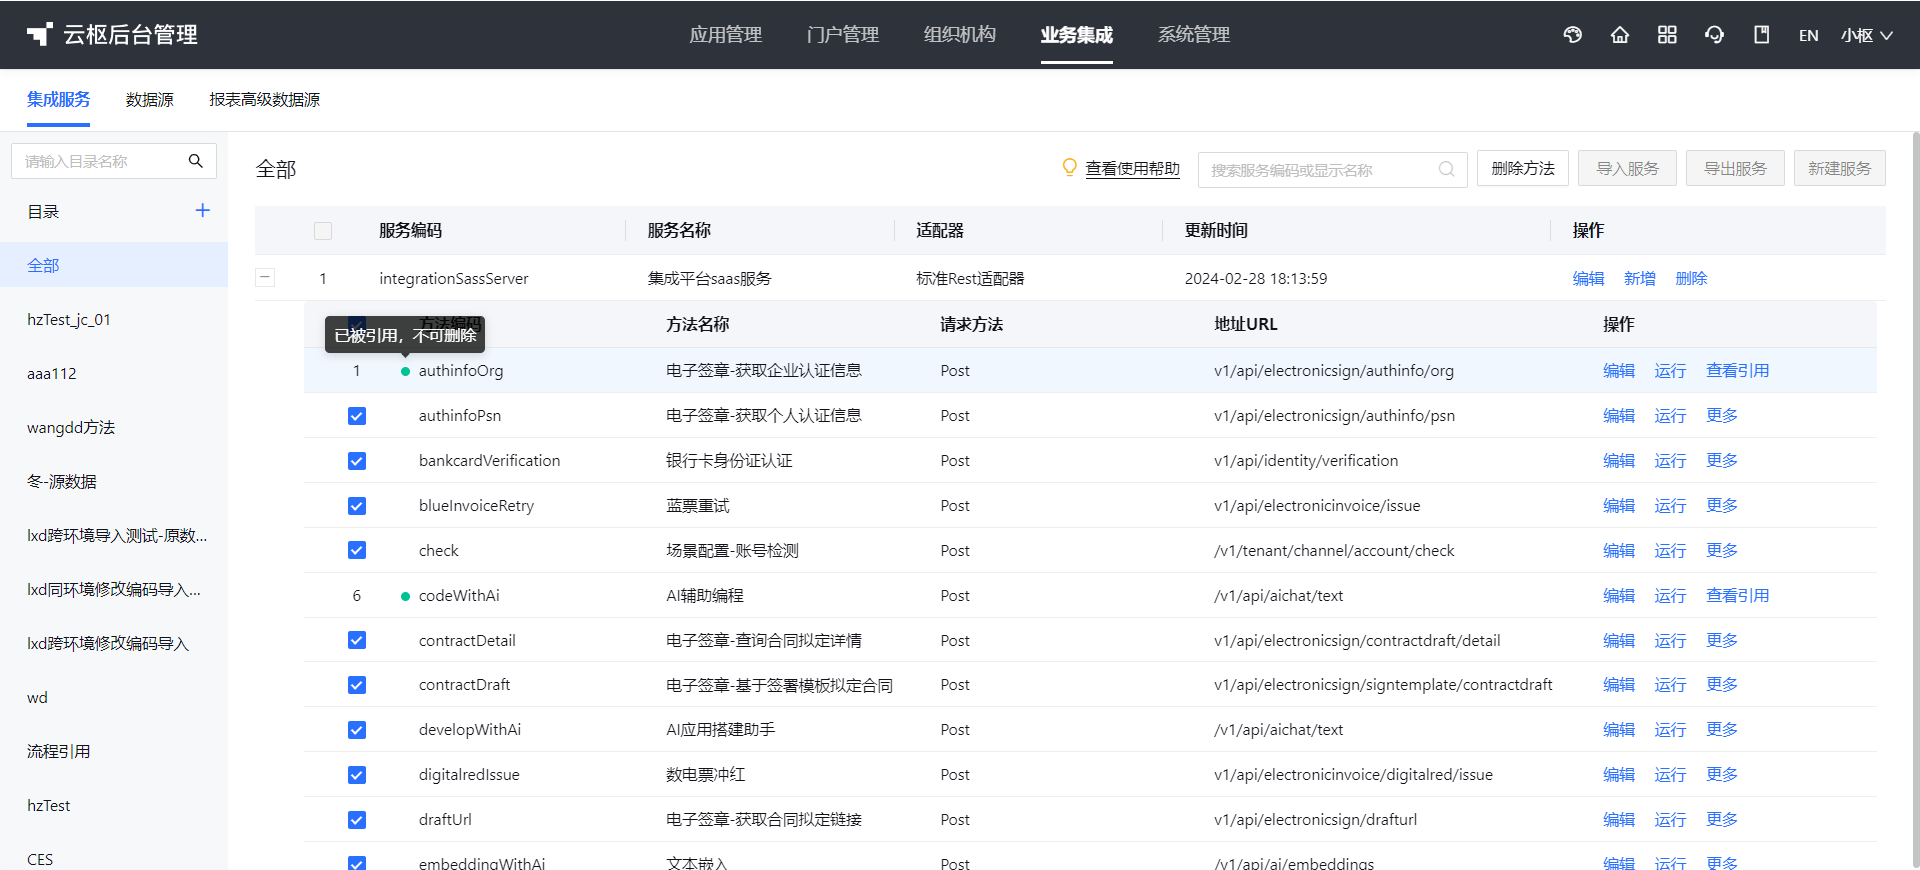The width and height of the screenshot is (1920, 870).
Task: Open 更多 menu for contractDraft
Action: tap(1722, 685)
